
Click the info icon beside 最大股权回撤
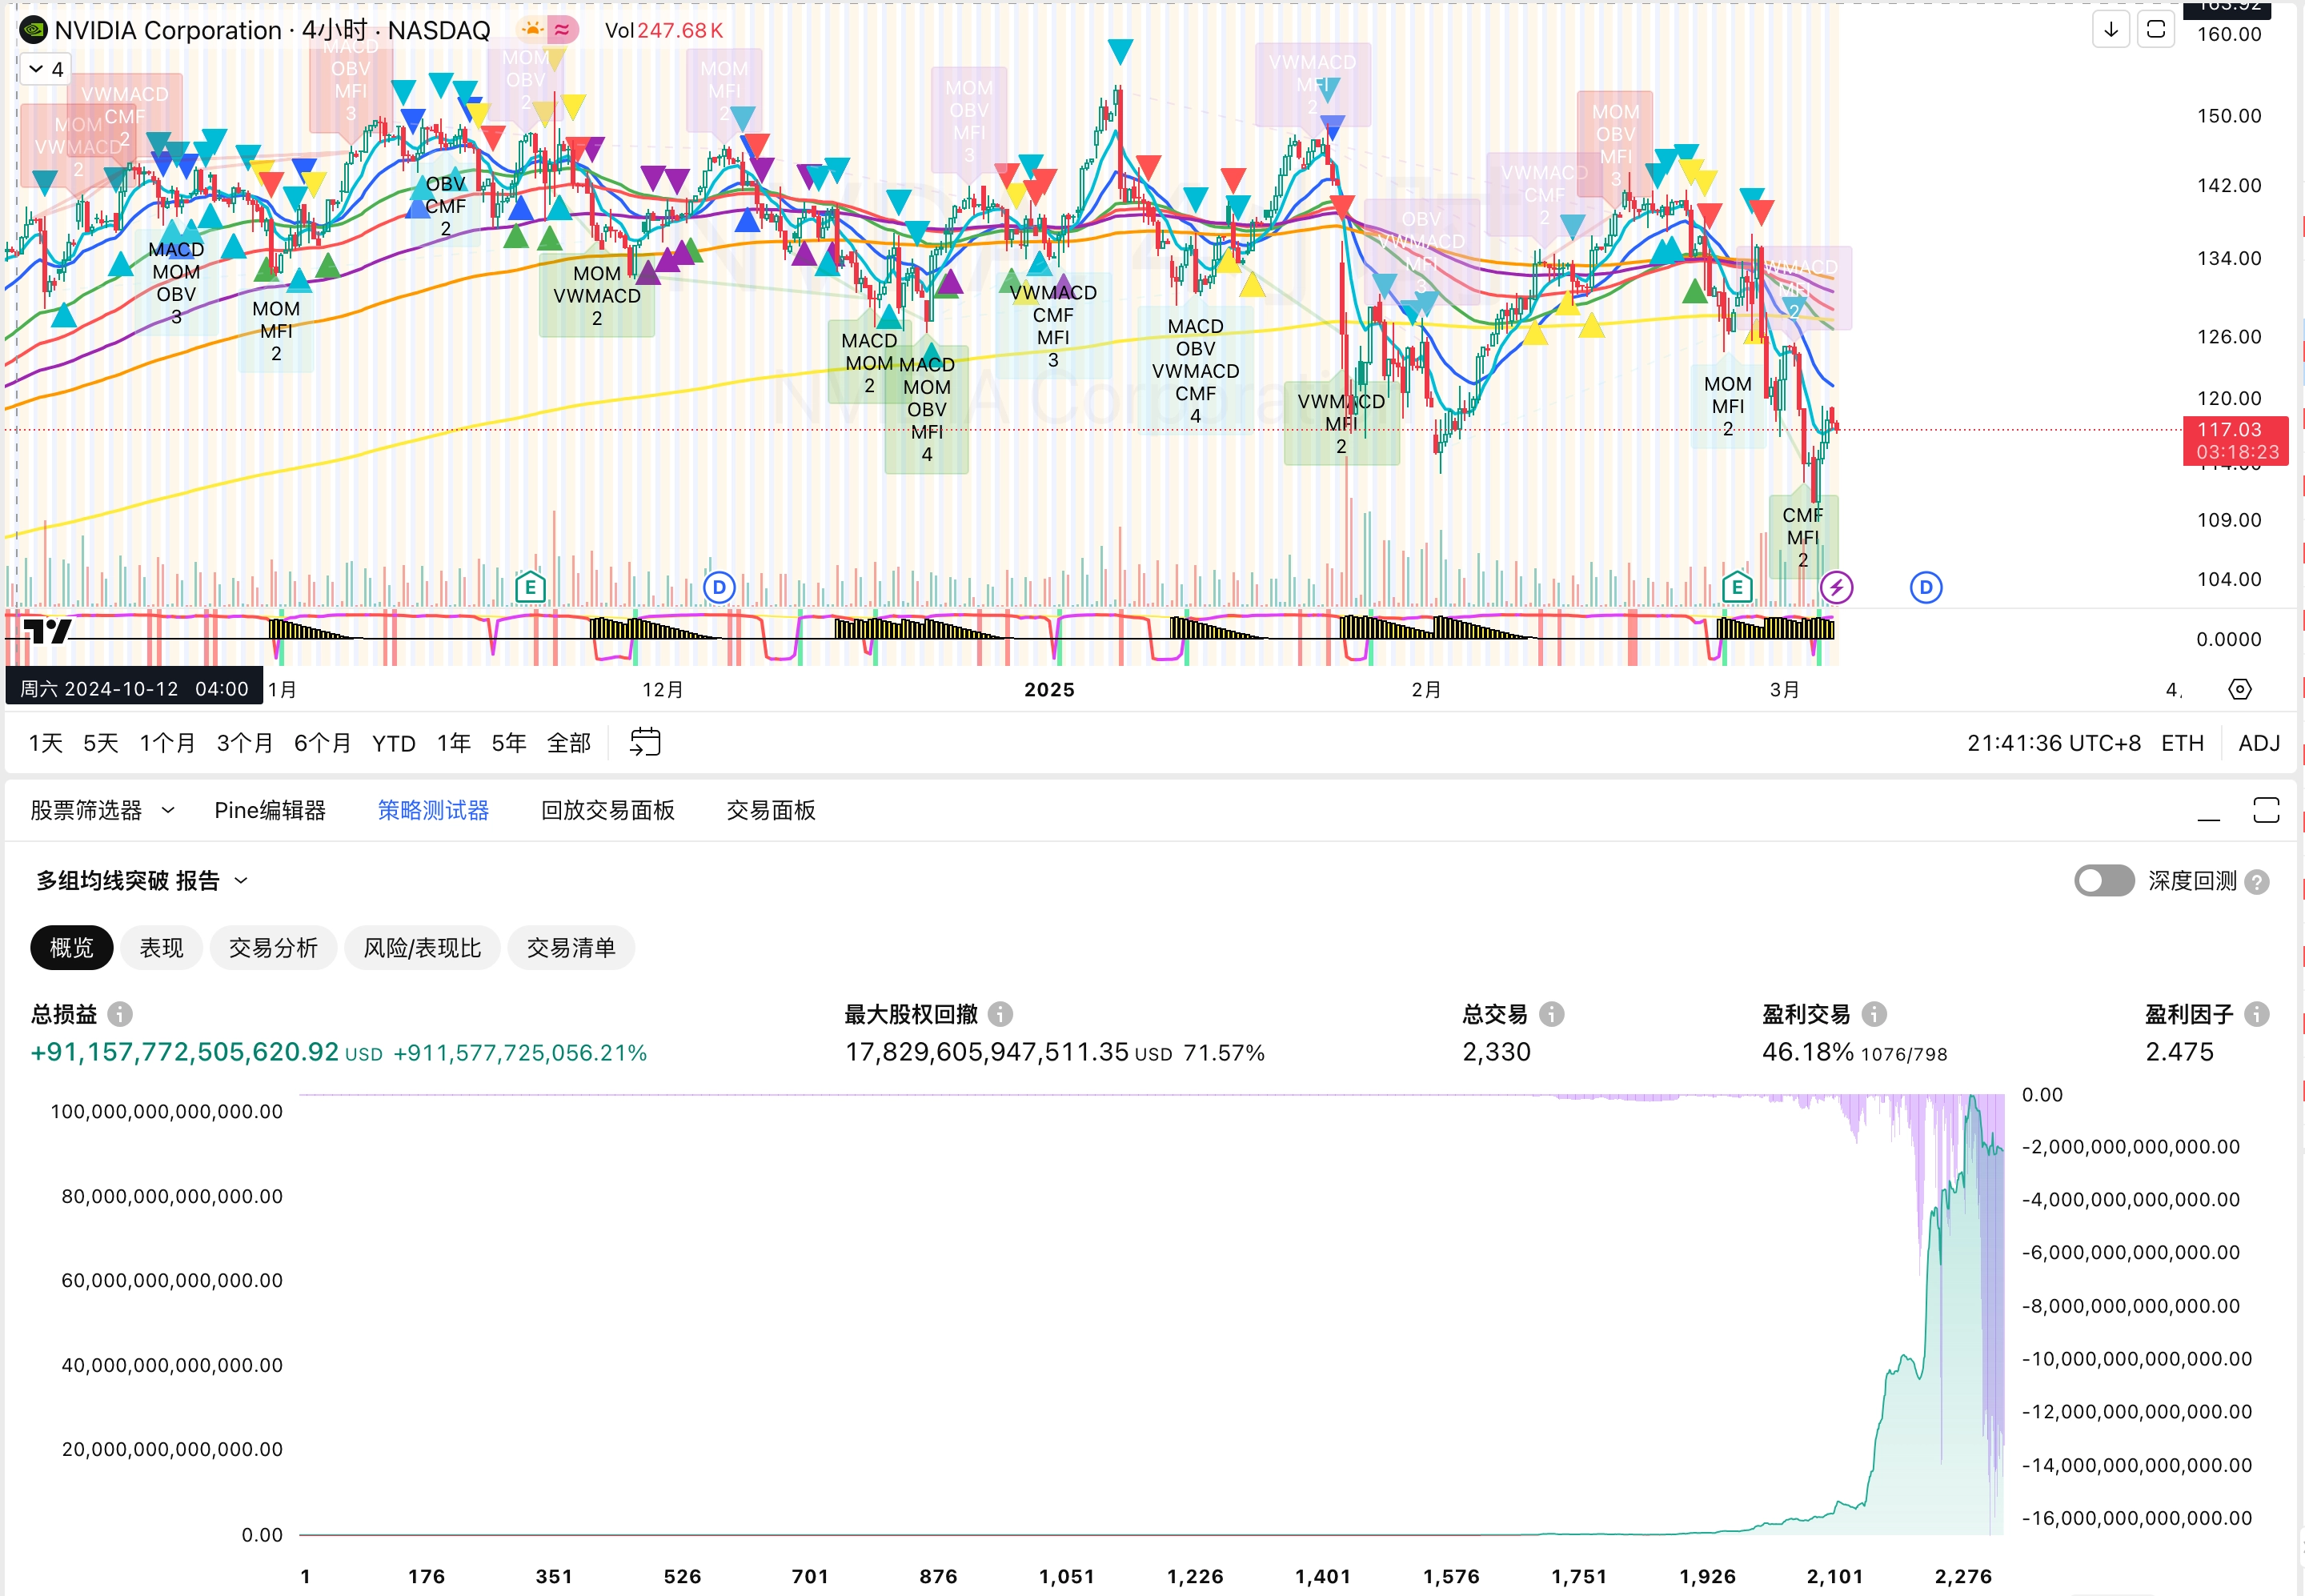(1001, 1014)
